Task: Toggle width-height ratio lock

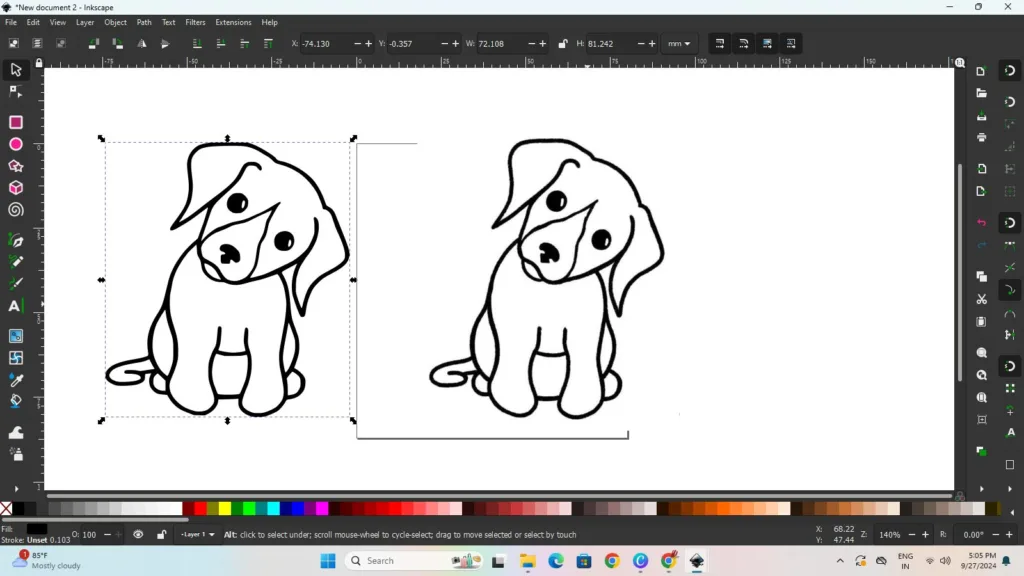Action: coord(563,44)
